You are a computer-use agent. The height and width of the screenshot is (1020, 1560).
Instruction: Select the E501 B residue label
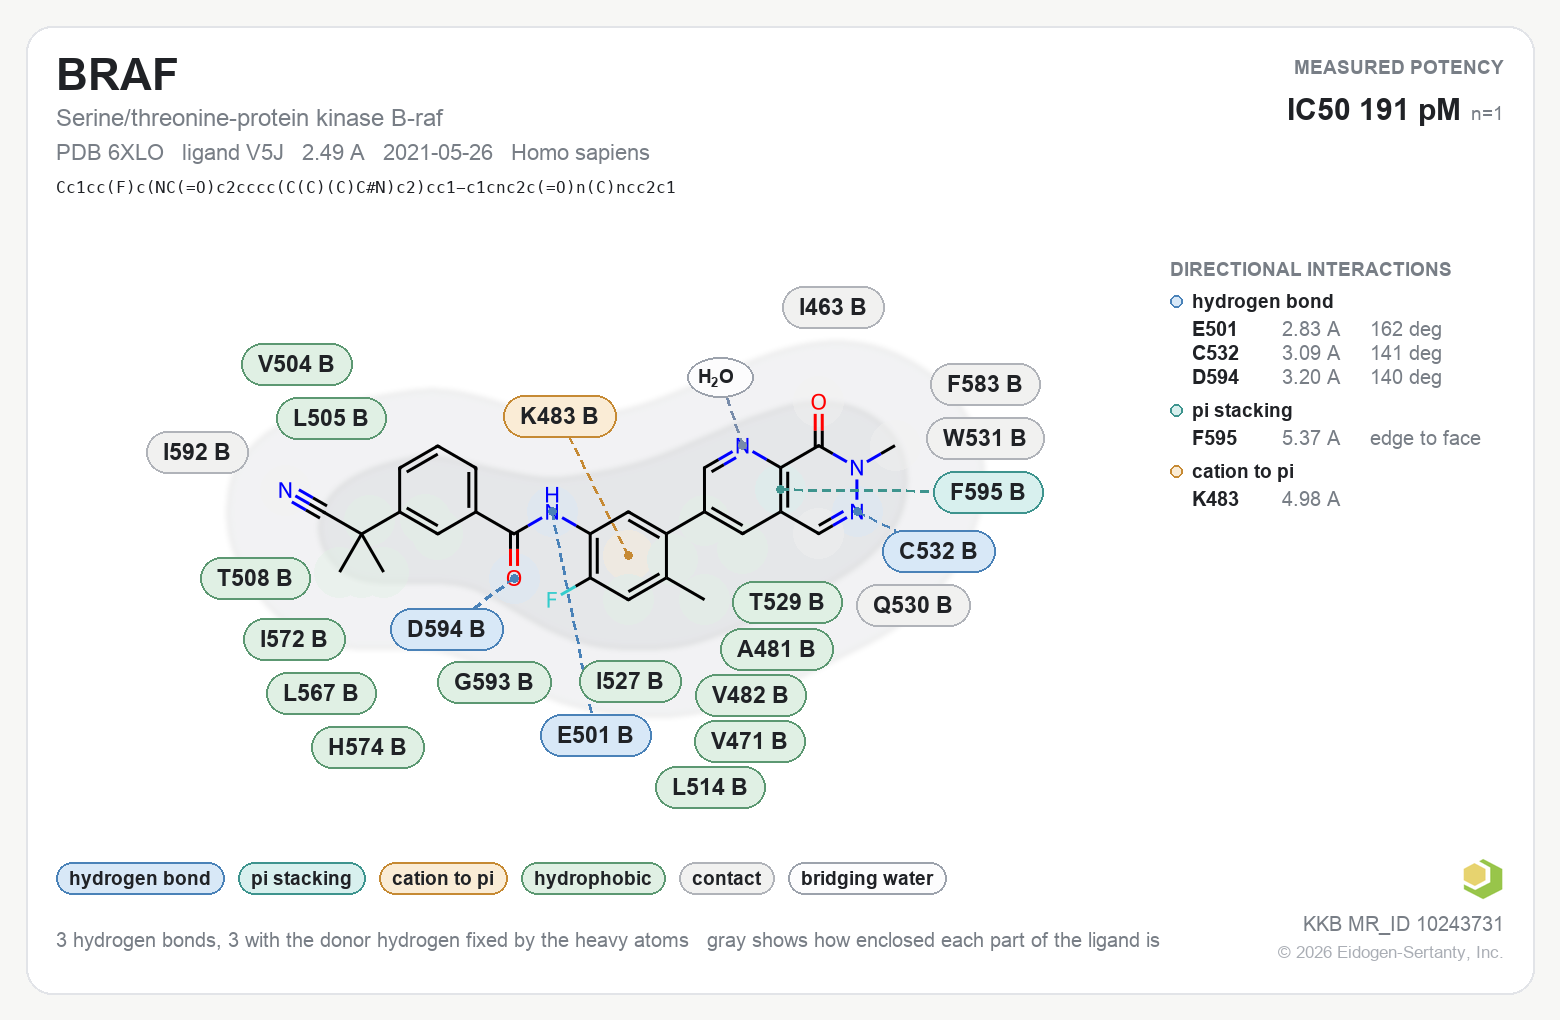[596, 735]
